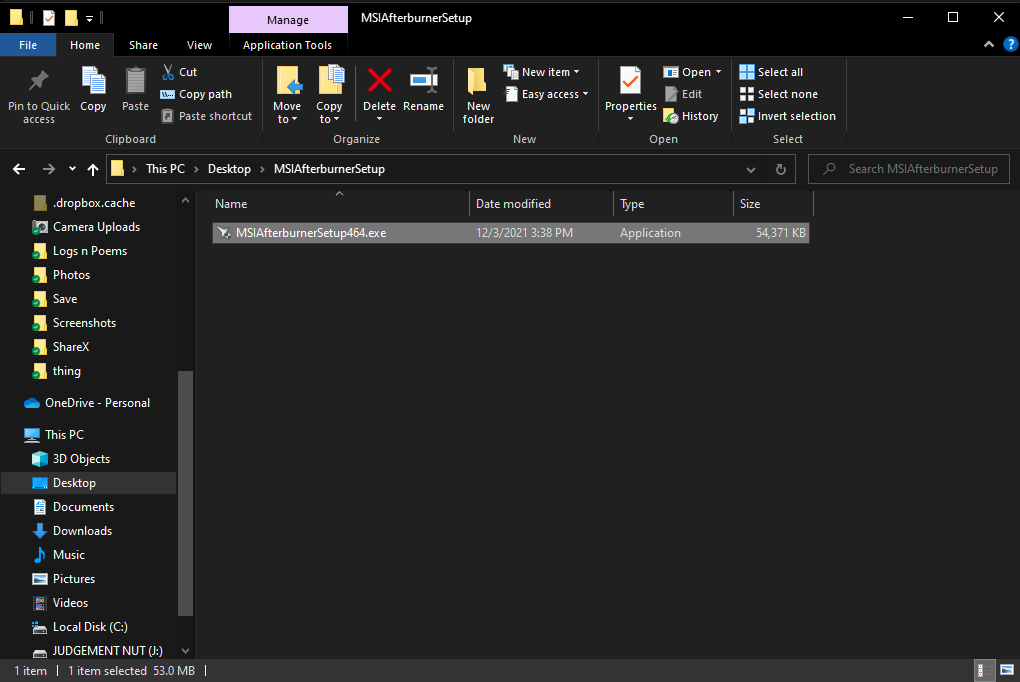
Task: Expand address bar history dropdown
Action: [751, 170]
